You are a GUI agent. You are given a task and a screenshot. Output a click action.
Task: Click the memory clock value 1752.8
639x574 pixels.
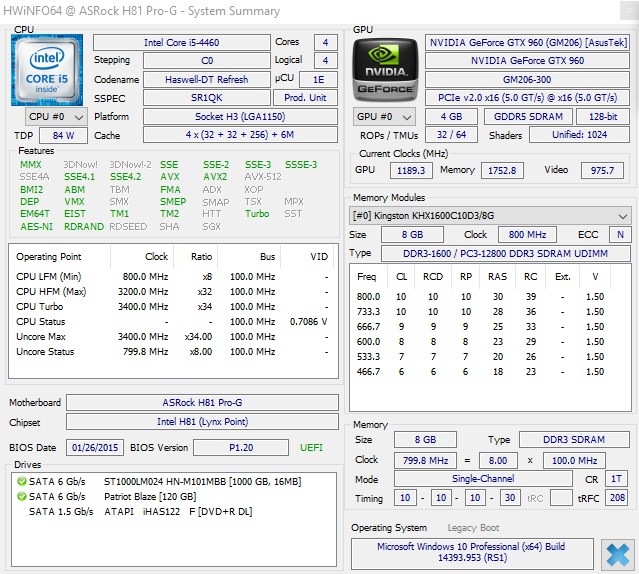tap(502, 170)
